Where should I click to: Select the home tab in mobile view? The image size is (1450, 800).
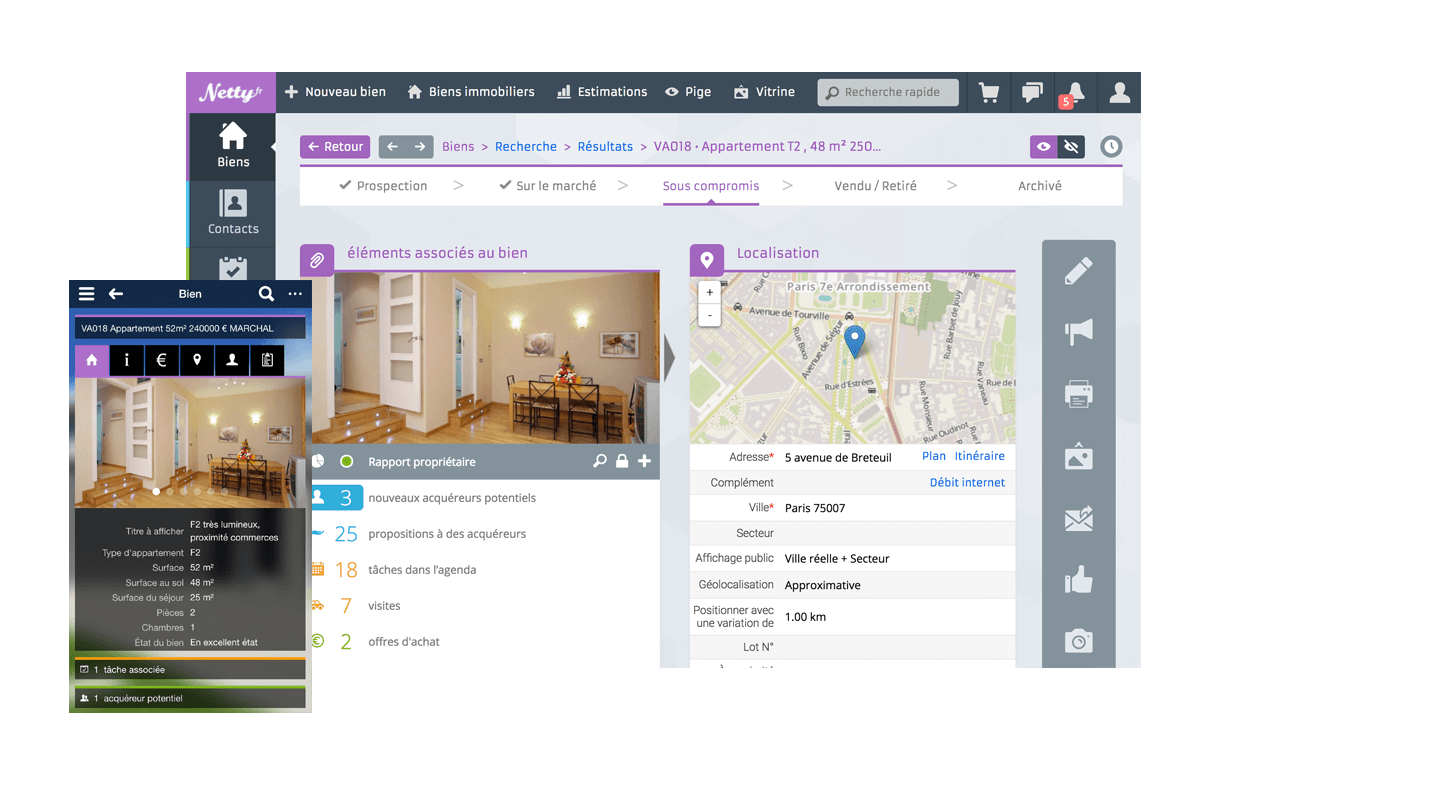click(x=92, y=360)
